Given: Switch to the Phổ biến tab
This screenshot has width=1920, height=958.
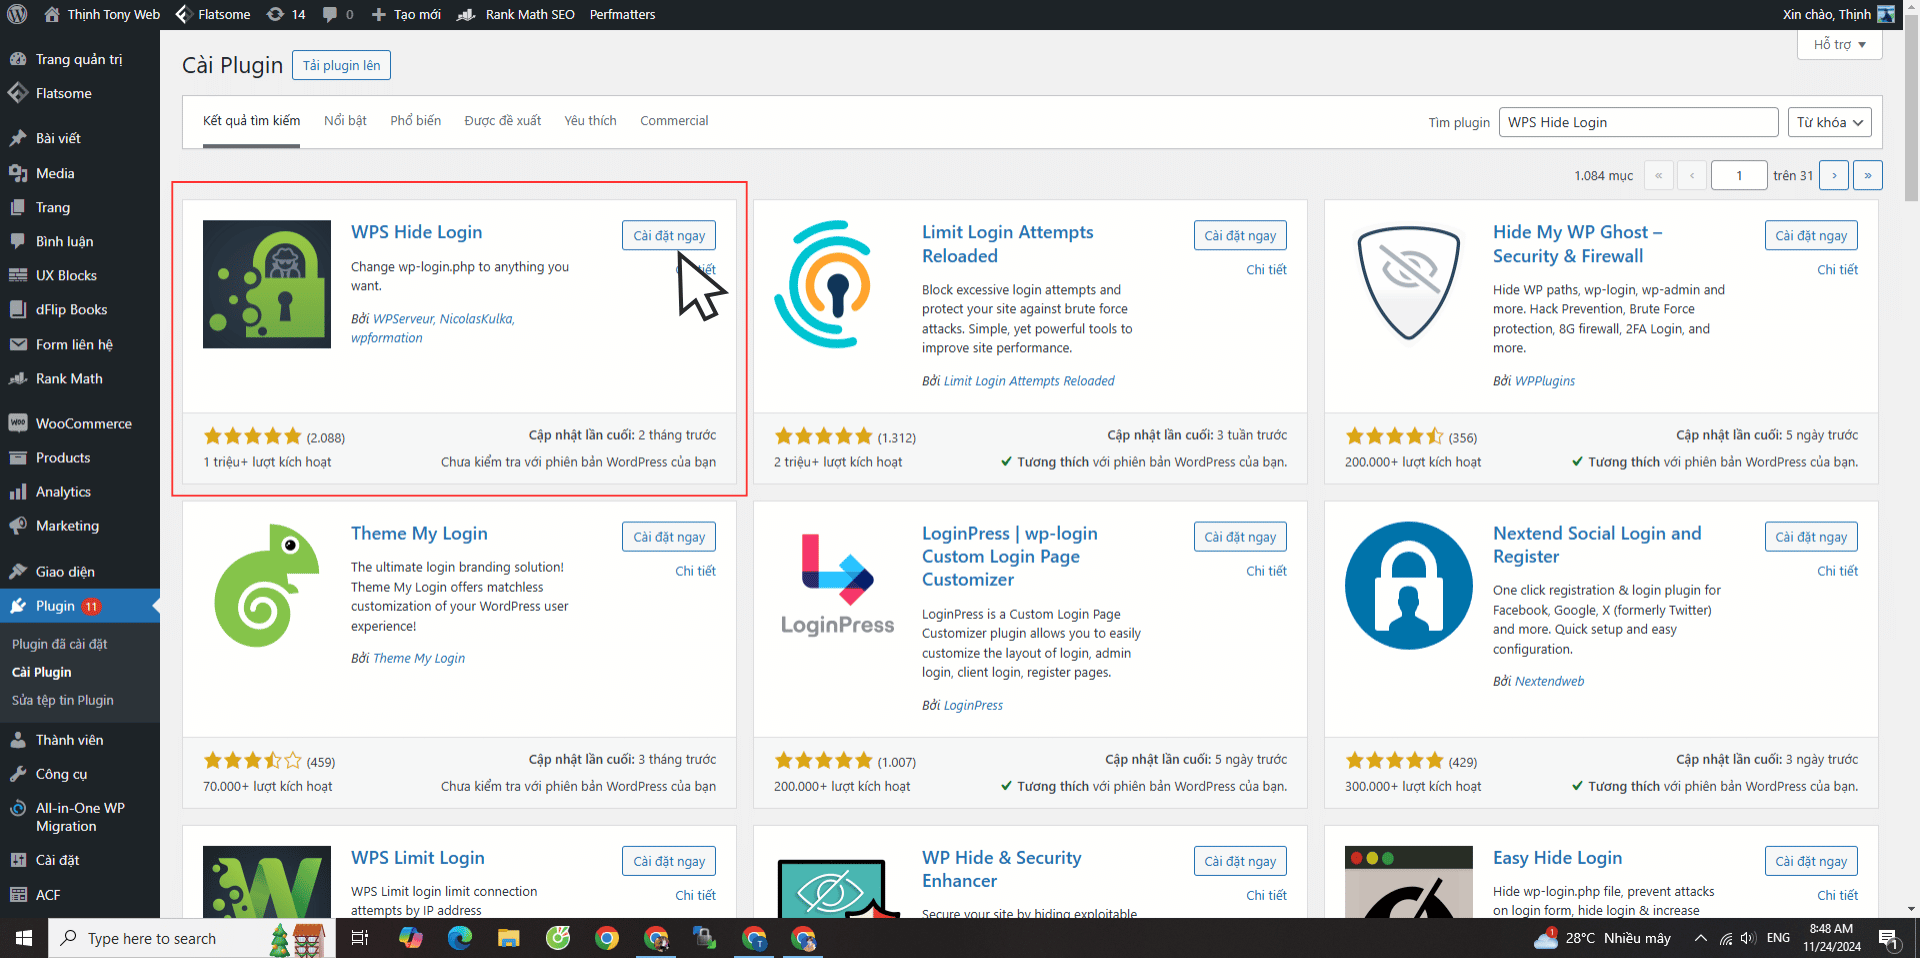Looking at the screenshot, I should pyautogui.click(x=415, y=120).
